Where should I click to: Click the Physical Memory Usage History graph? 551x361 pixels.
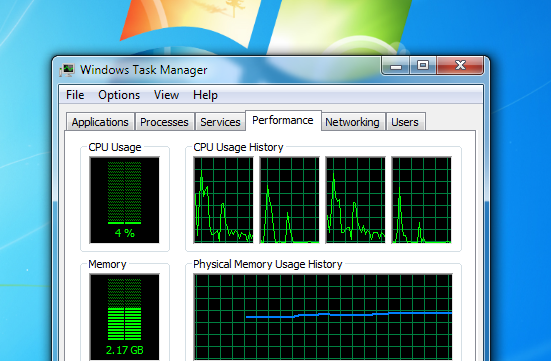point(323,317)
